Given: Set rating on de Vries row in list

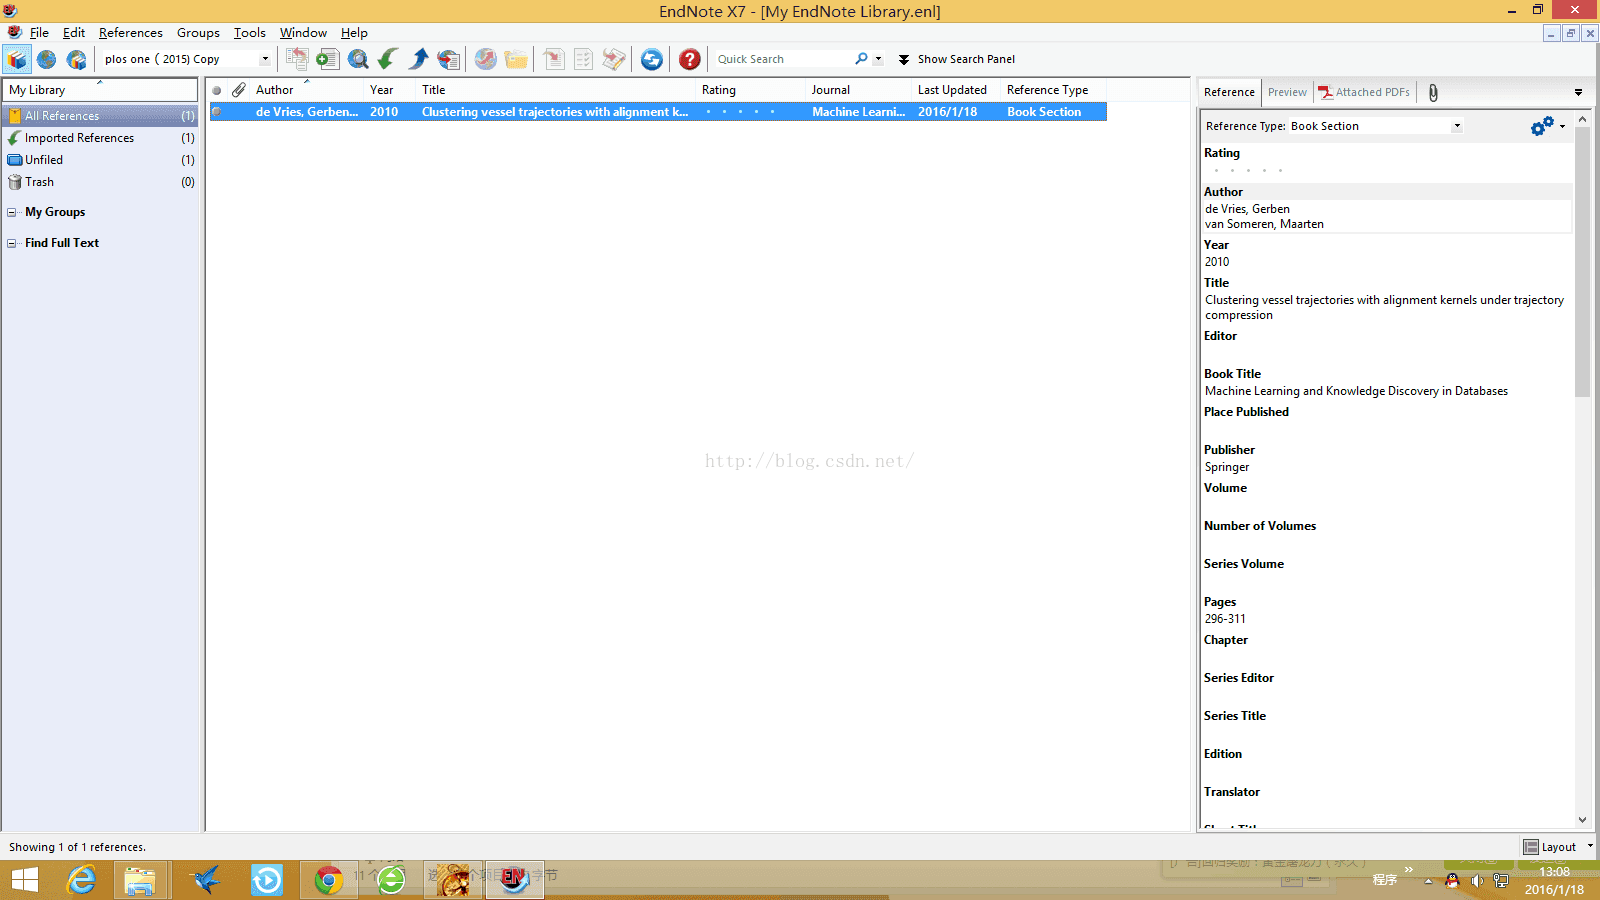Looking at the screenshot, I should [740, 112].
